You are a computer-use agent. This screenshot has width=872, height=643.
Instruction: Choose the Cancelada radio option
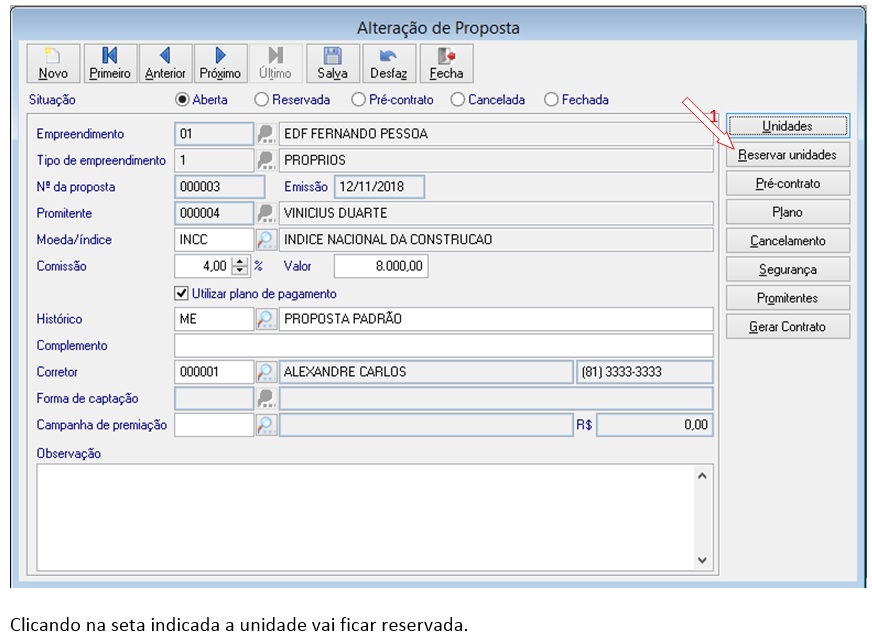click(458, 100)
